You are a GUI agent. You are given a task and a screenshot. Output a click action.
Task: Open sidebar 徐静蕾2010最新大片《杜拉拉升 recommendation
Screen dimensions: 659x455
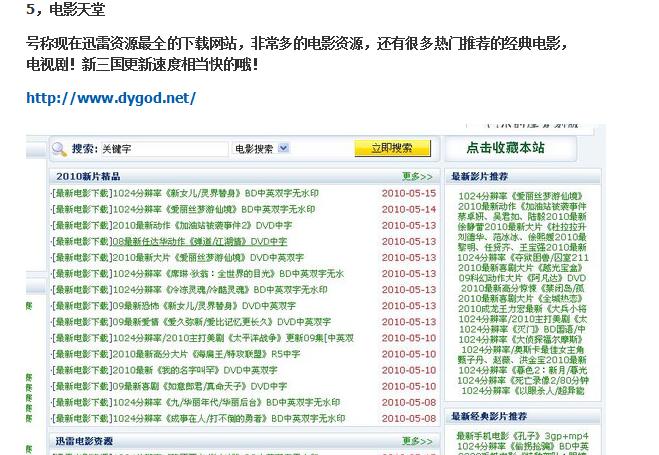(522, 227)
